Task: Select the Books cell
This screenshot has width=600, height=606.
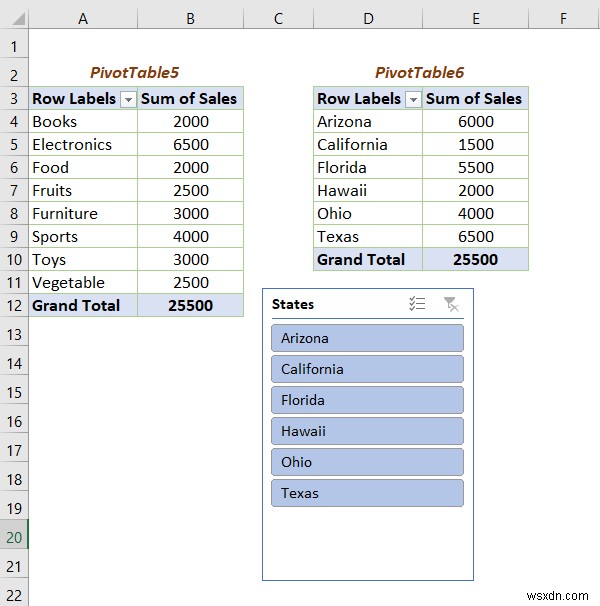Action: pos(83,121)
